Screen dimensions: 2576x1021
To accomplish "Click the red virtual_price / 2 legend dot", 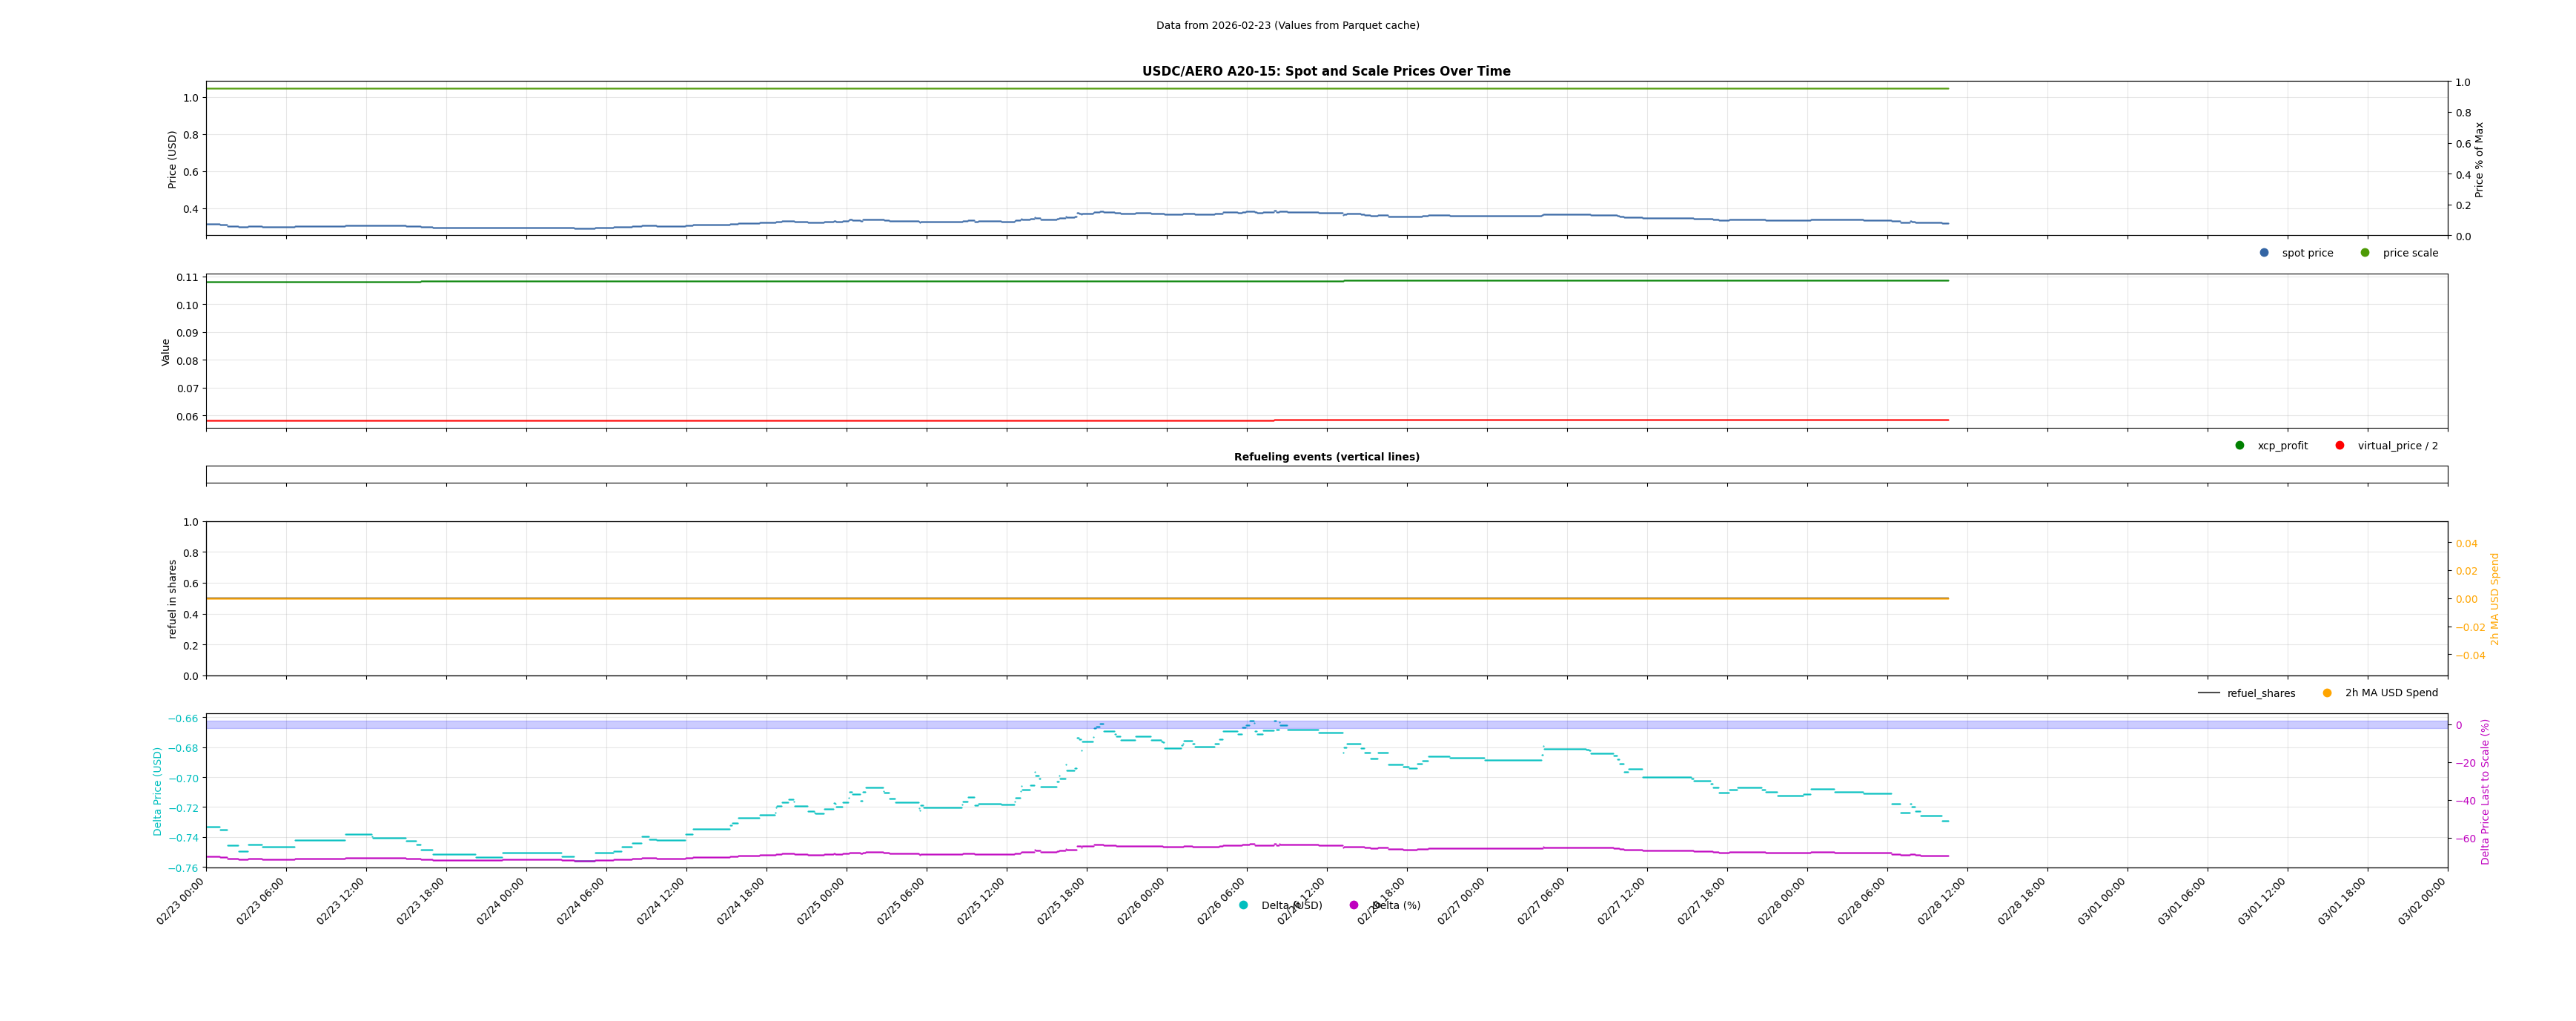I will tap(2340, 446).
